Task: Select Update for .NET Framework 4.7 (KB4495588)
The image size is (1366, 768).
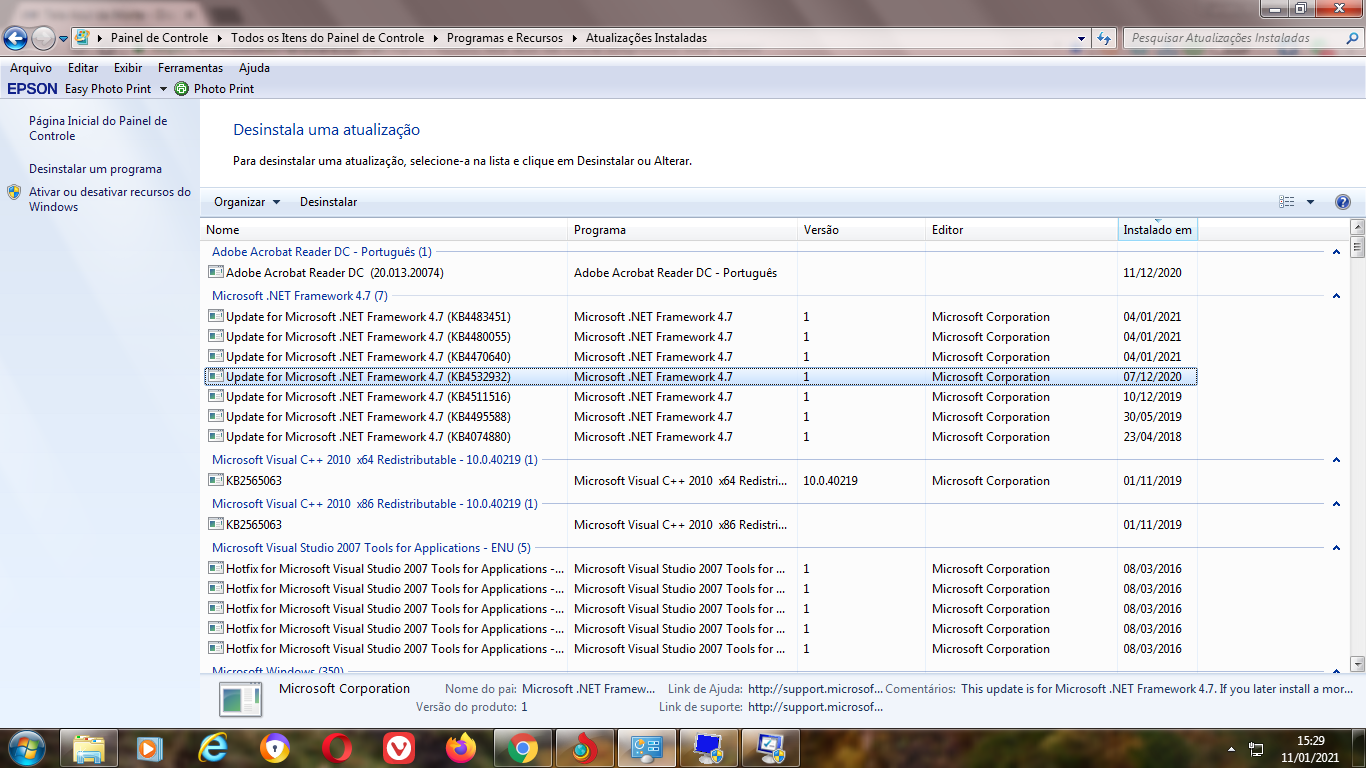Action: 700,416
